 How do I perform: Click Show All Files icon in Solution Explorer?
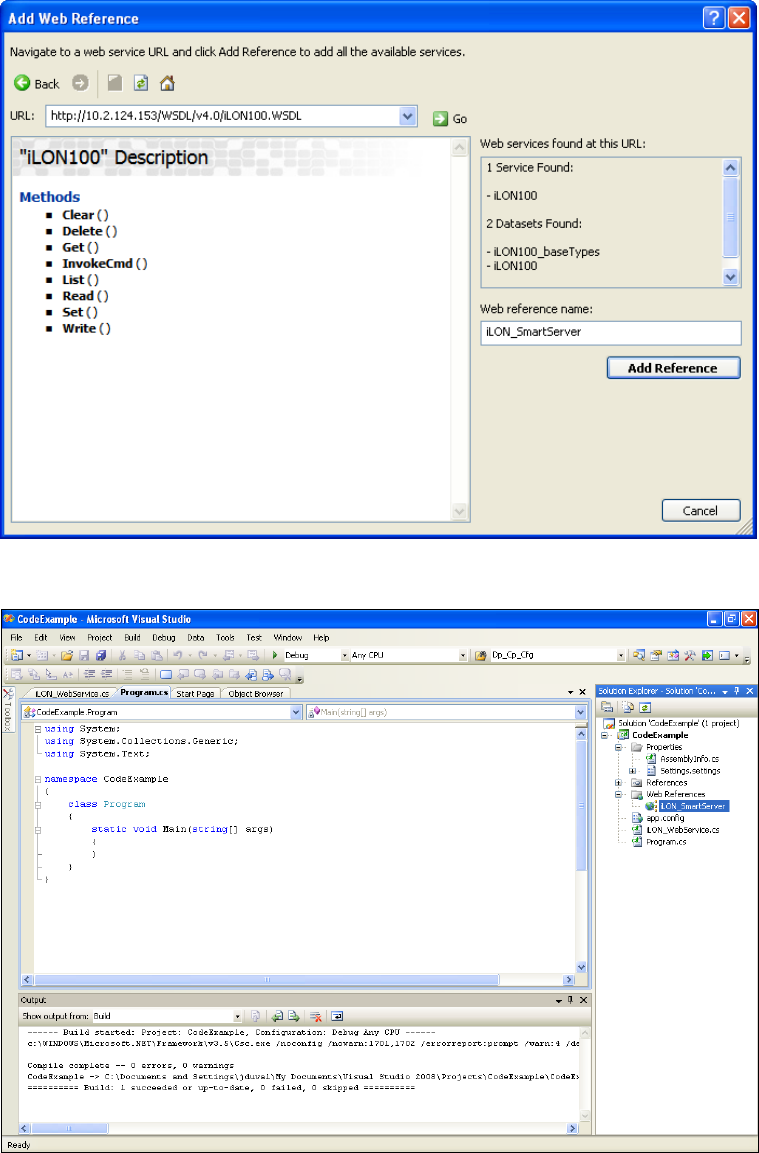[628, 707]
